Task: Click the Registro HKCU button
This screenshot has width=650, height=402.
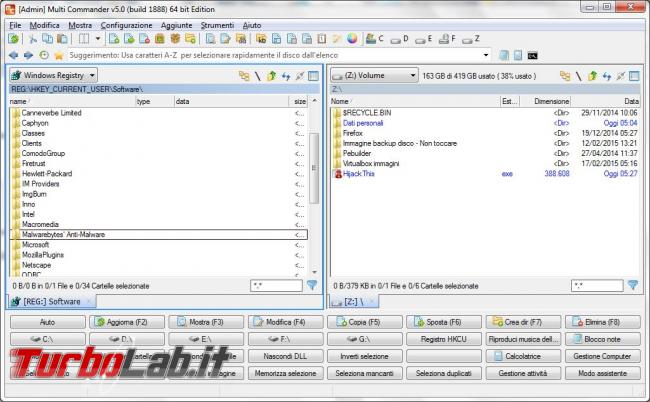Action: (x=444, y=339)
